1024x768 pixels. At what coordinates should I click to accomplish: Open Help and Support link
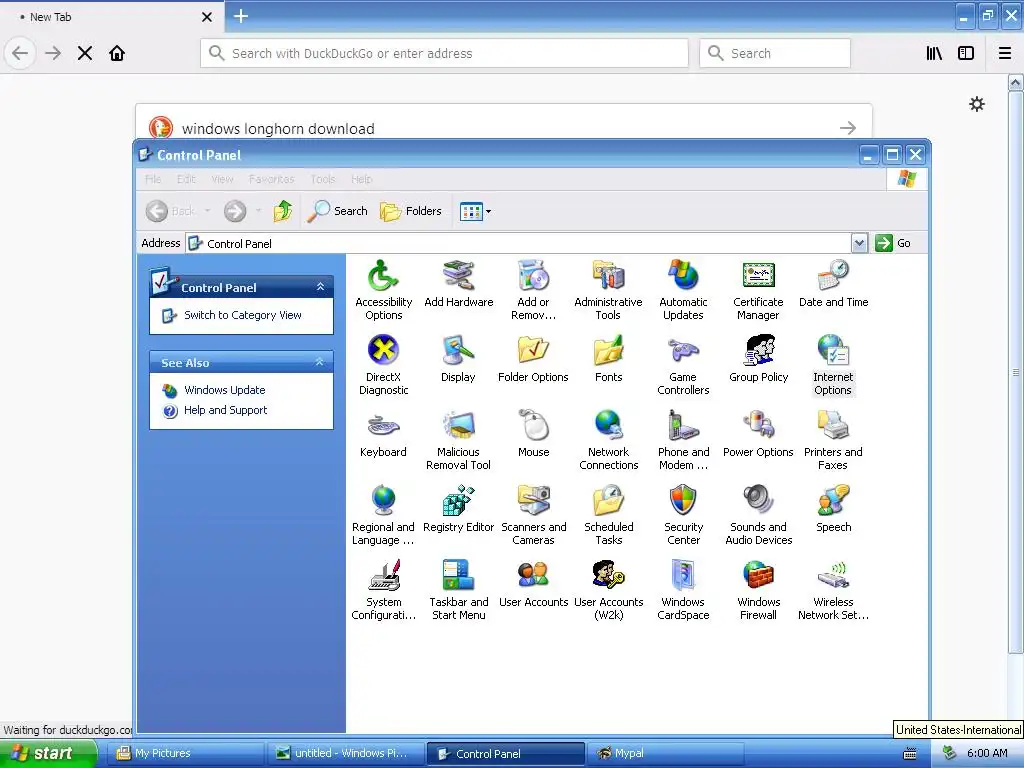(x=225, y=410)
